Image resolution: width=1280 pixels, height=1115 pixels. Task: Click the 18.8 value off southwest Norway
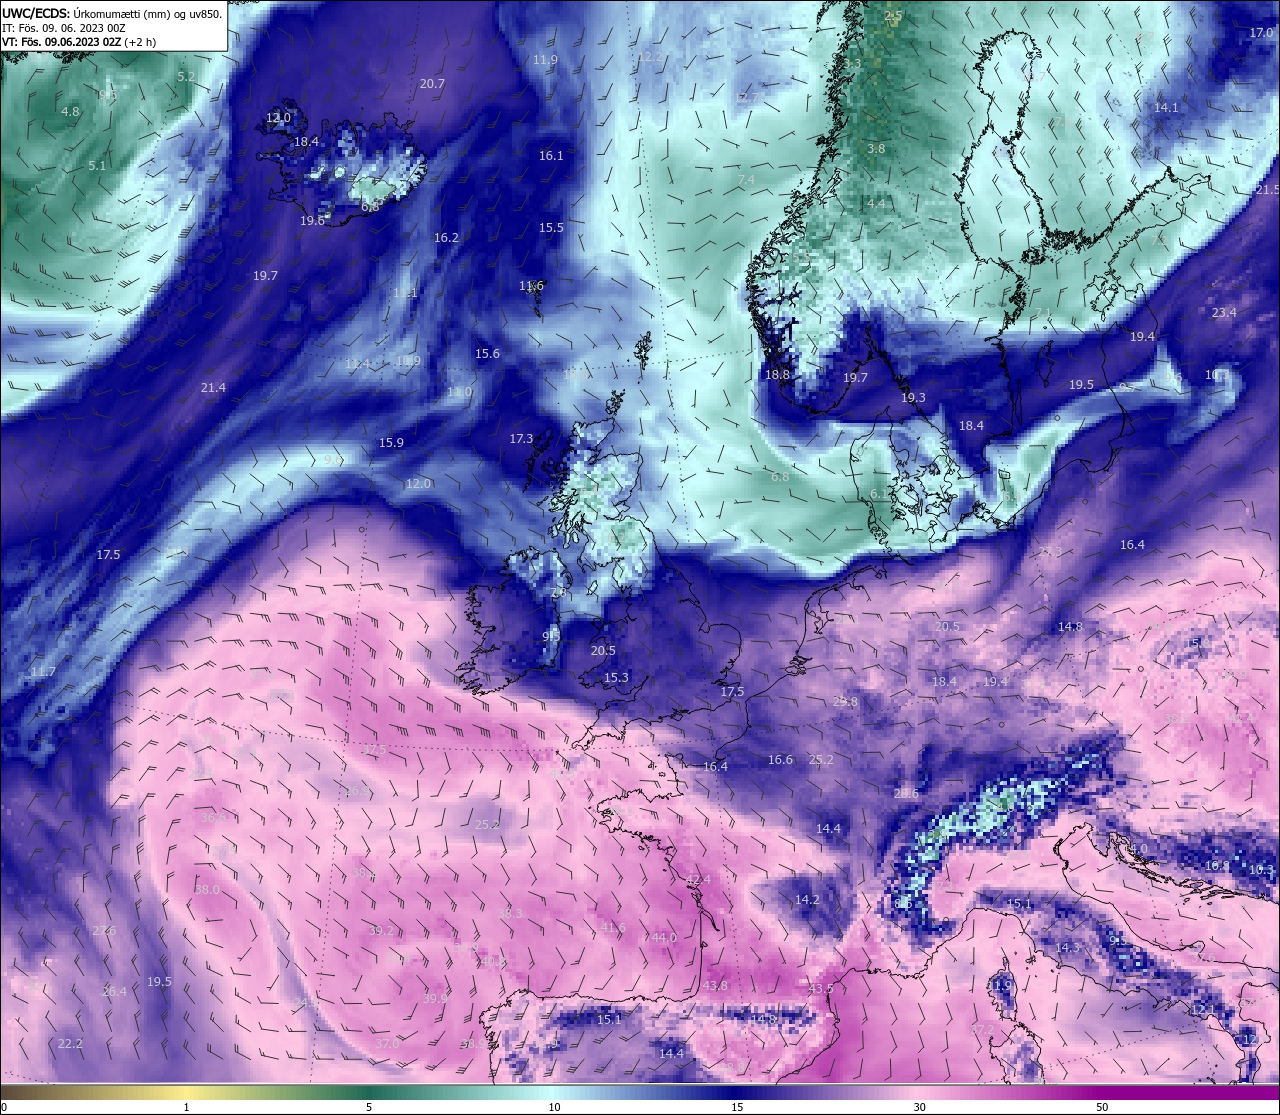pyautogui.click(x=777, y=375)
